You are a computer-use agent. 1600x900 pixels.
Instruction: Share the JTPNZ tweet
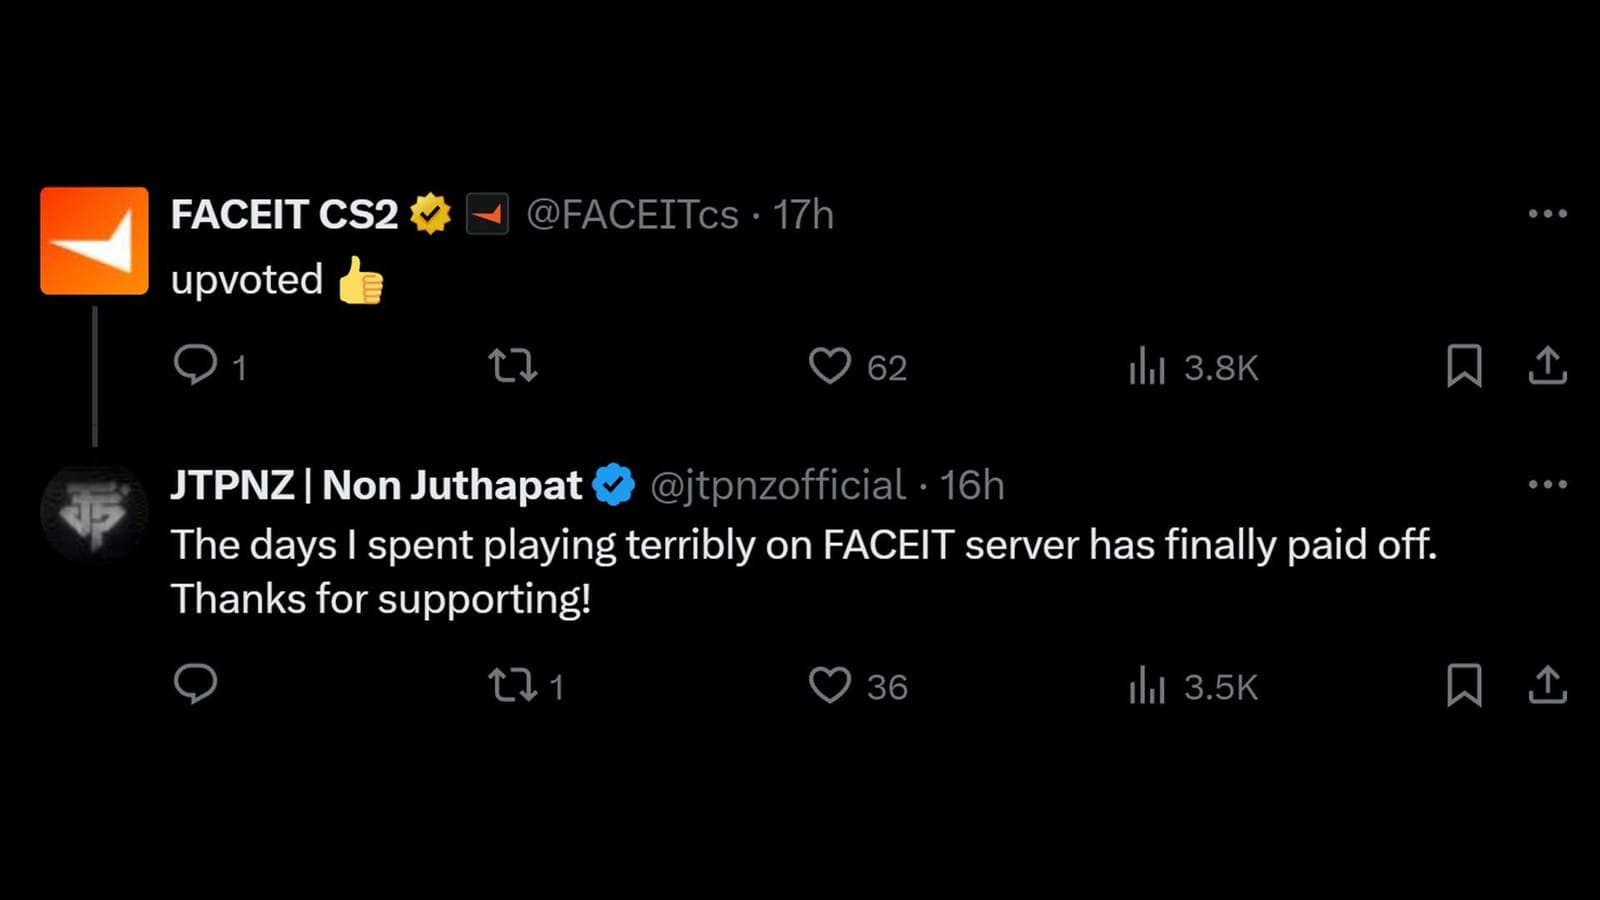click(x=1547, y=686)
